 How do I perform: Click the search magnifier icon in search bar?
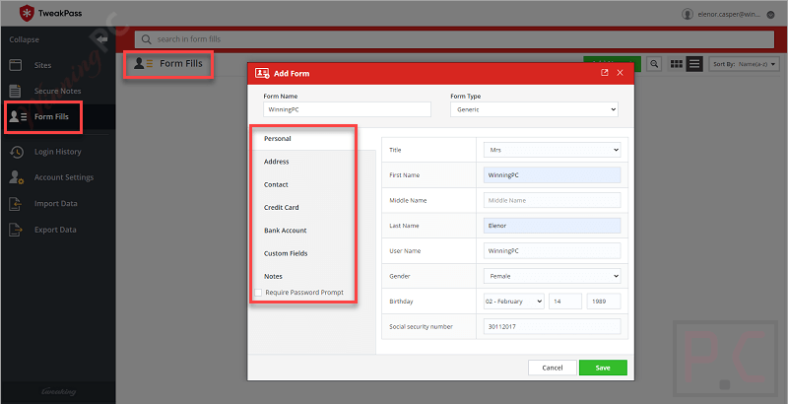pyautogui.click(x=146, y=39)
